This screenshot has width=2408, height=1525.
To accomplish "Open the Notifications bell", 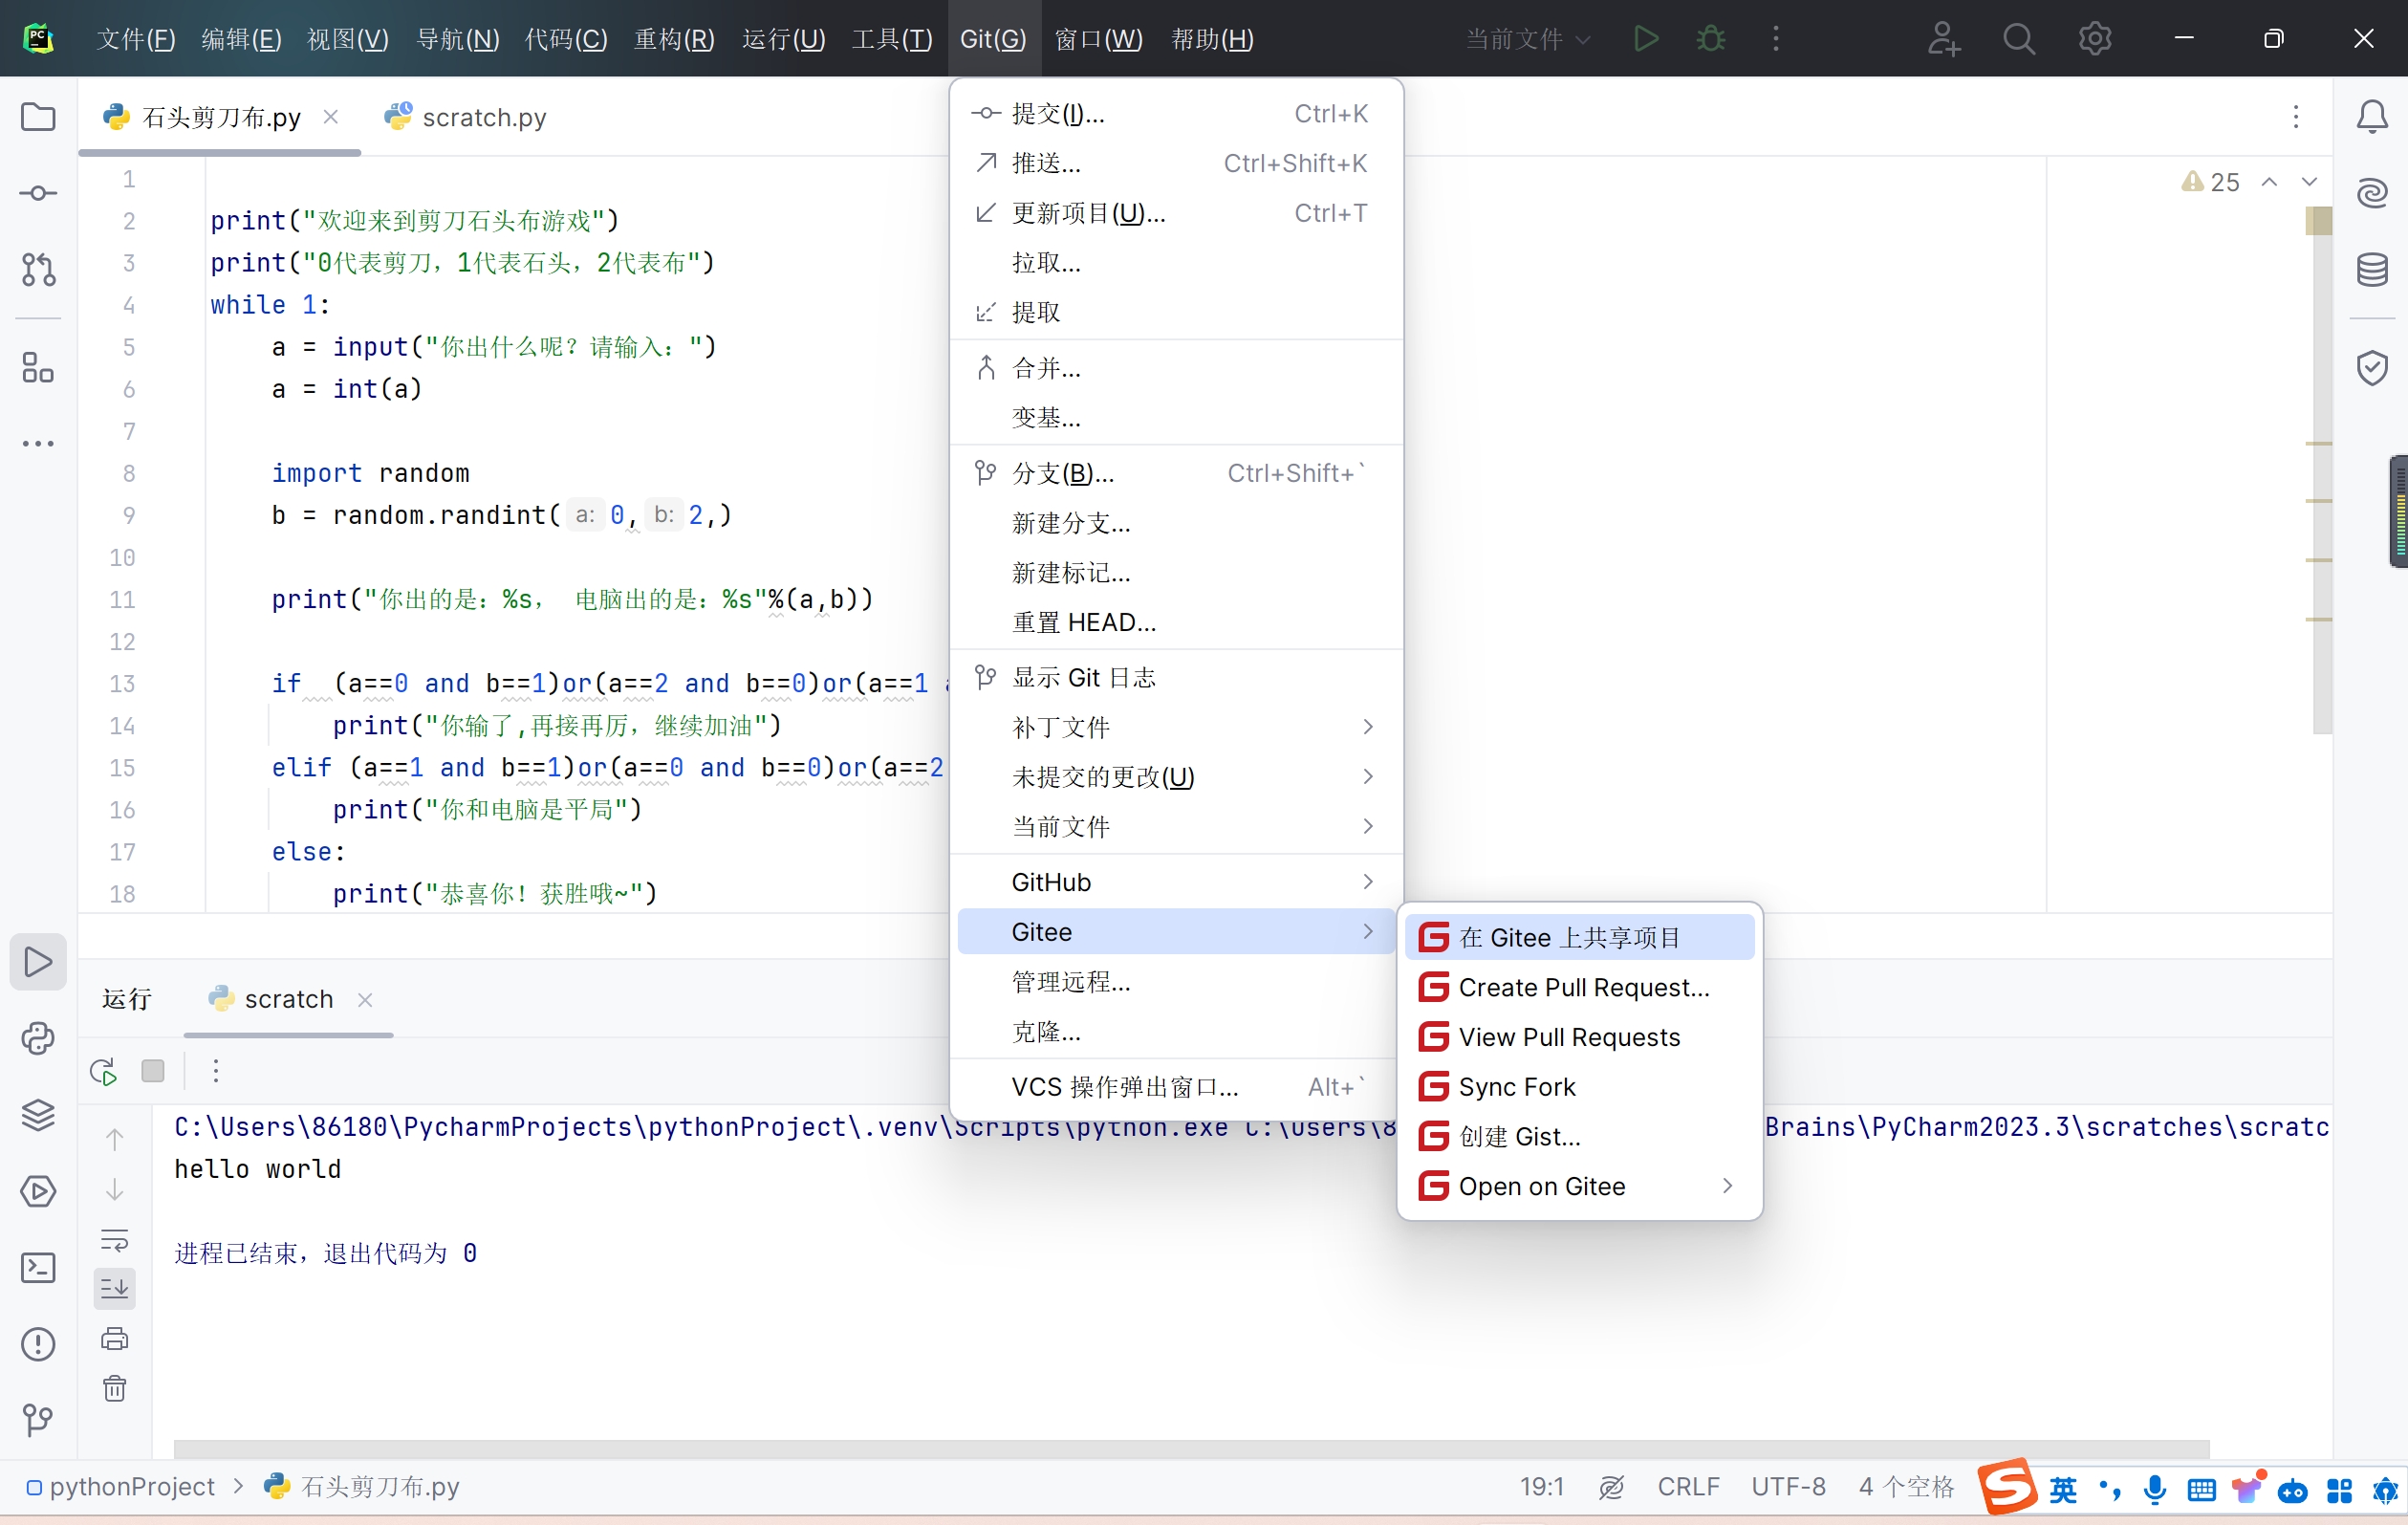I will 2372,117.
